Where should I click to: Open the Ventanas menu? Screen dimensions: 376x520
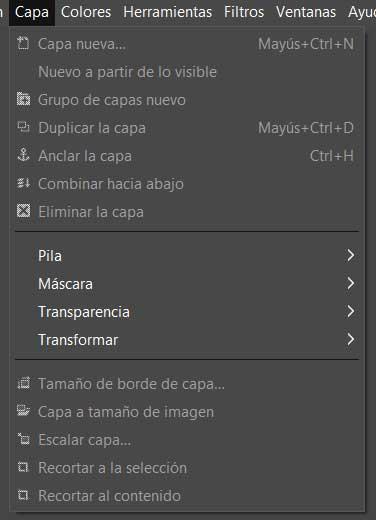tap(306, 12)
